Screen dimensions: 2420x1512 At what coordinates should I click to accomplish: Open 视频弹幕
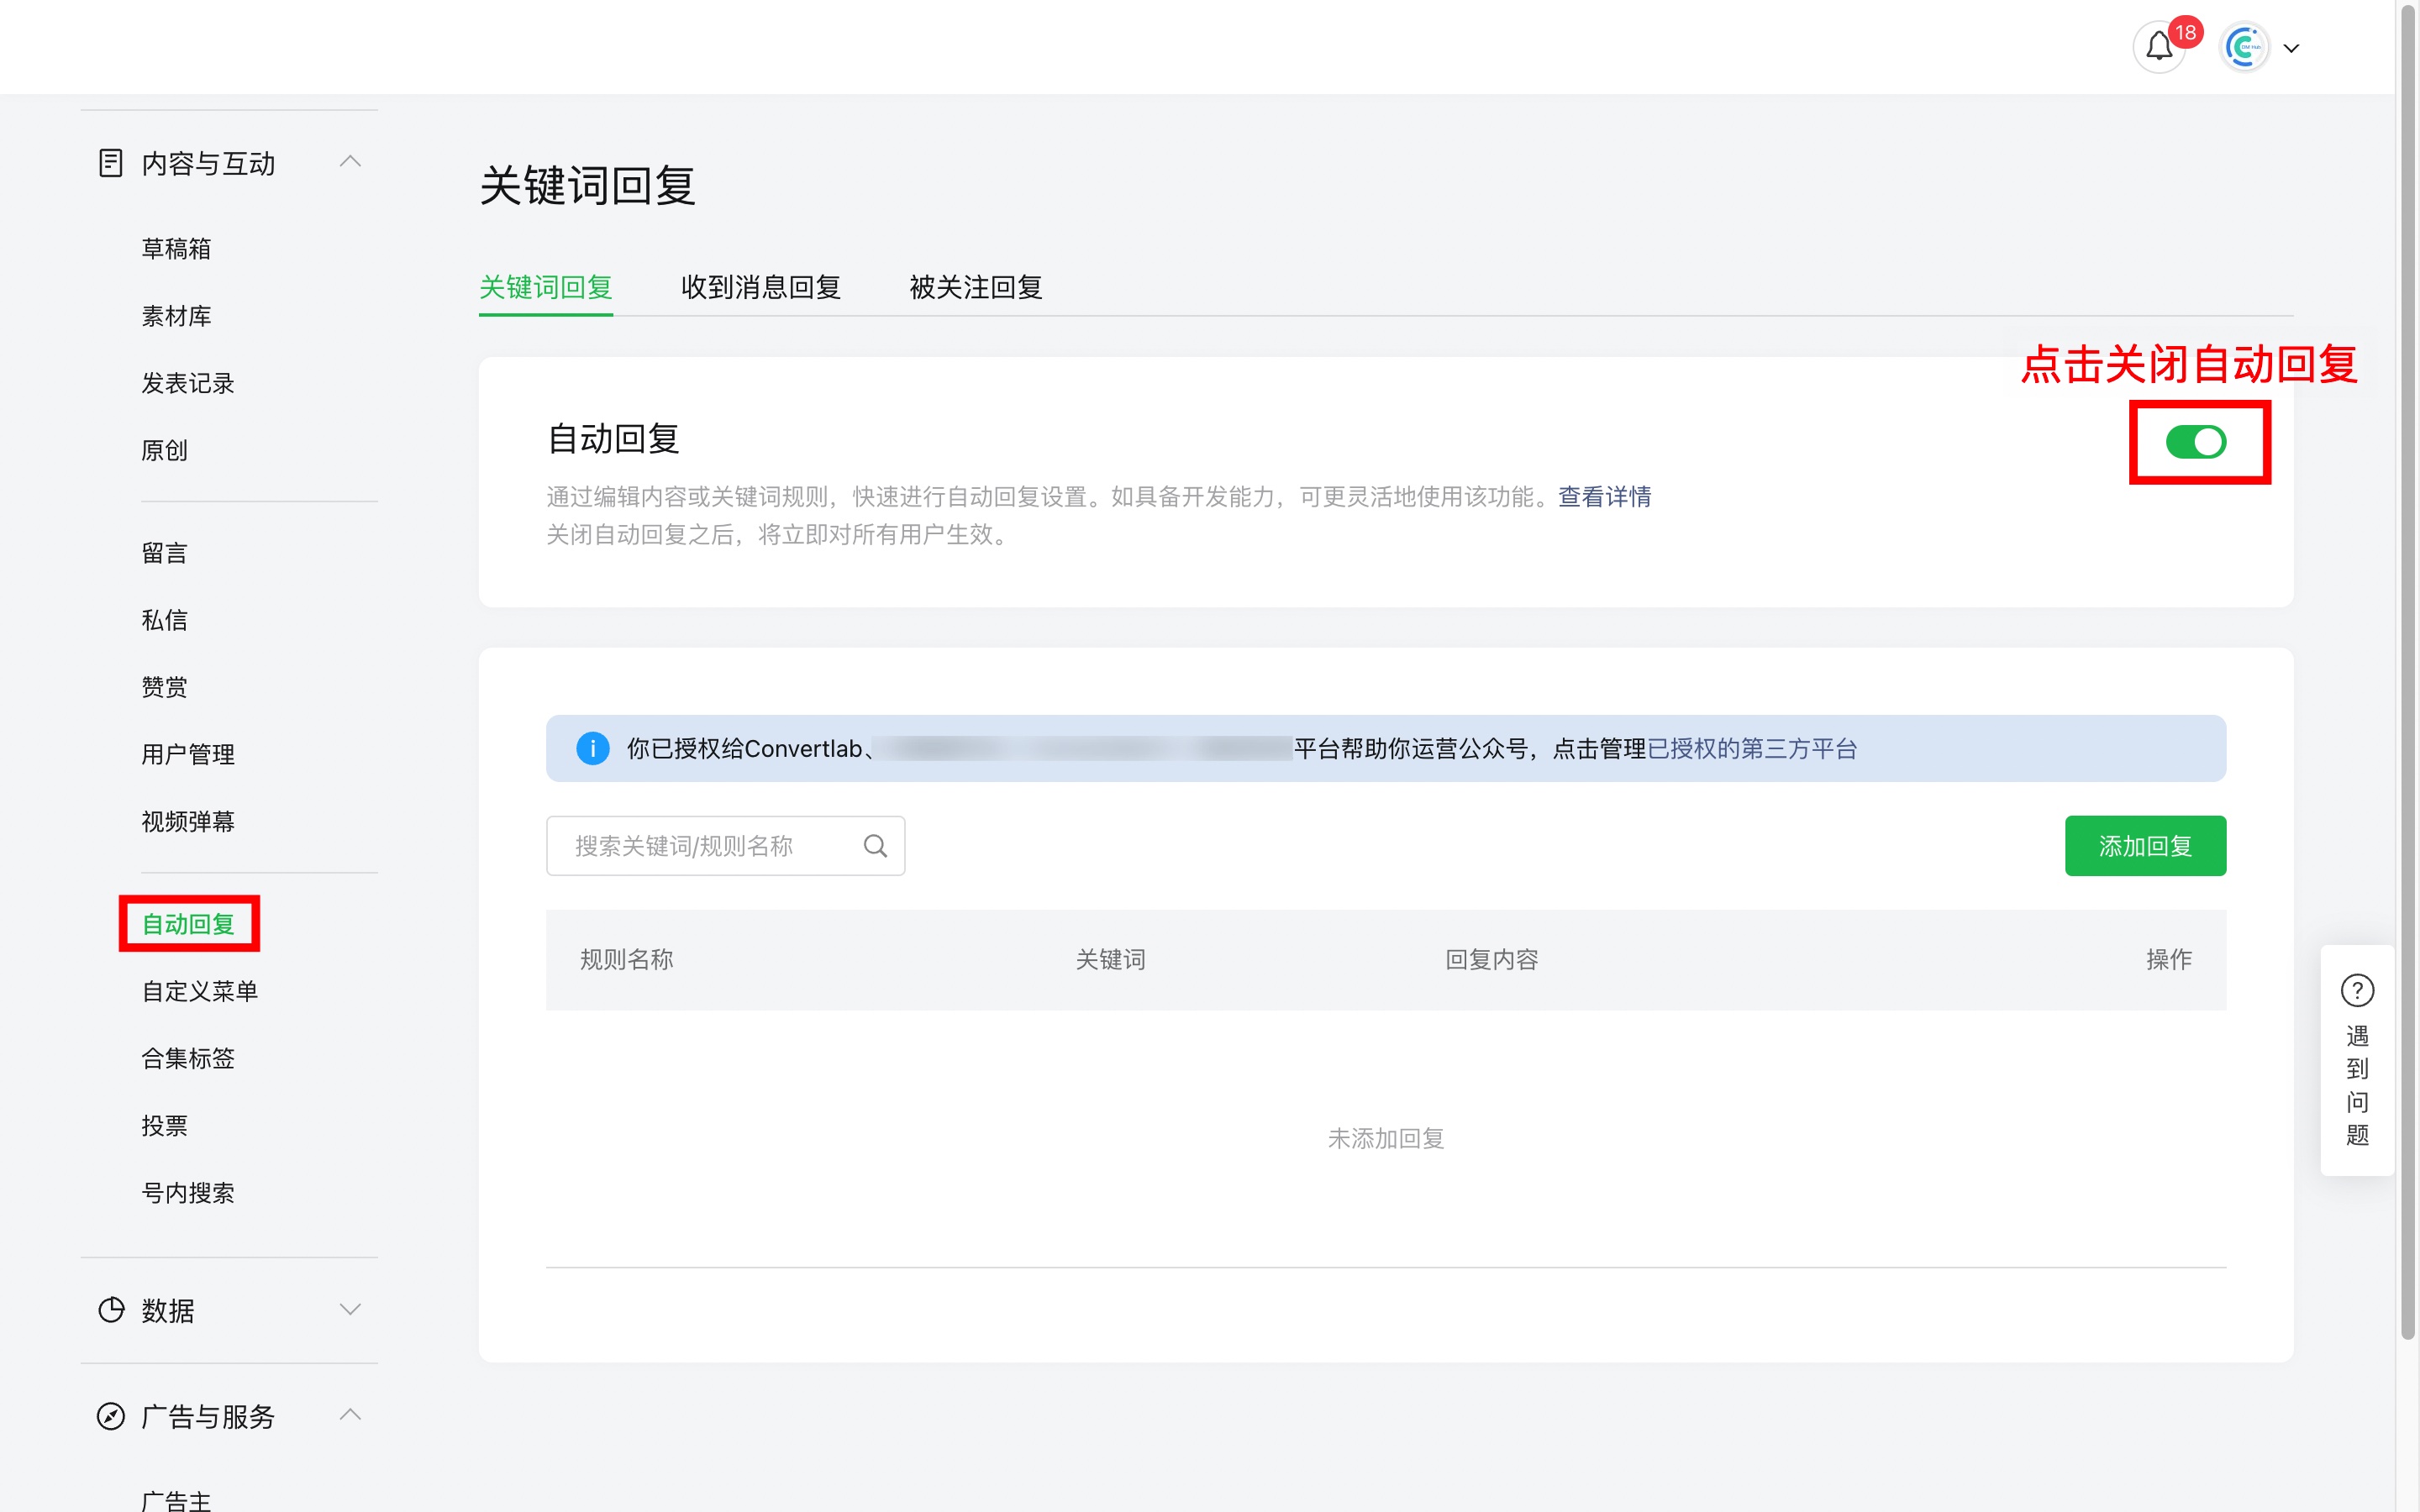(188, 821)
